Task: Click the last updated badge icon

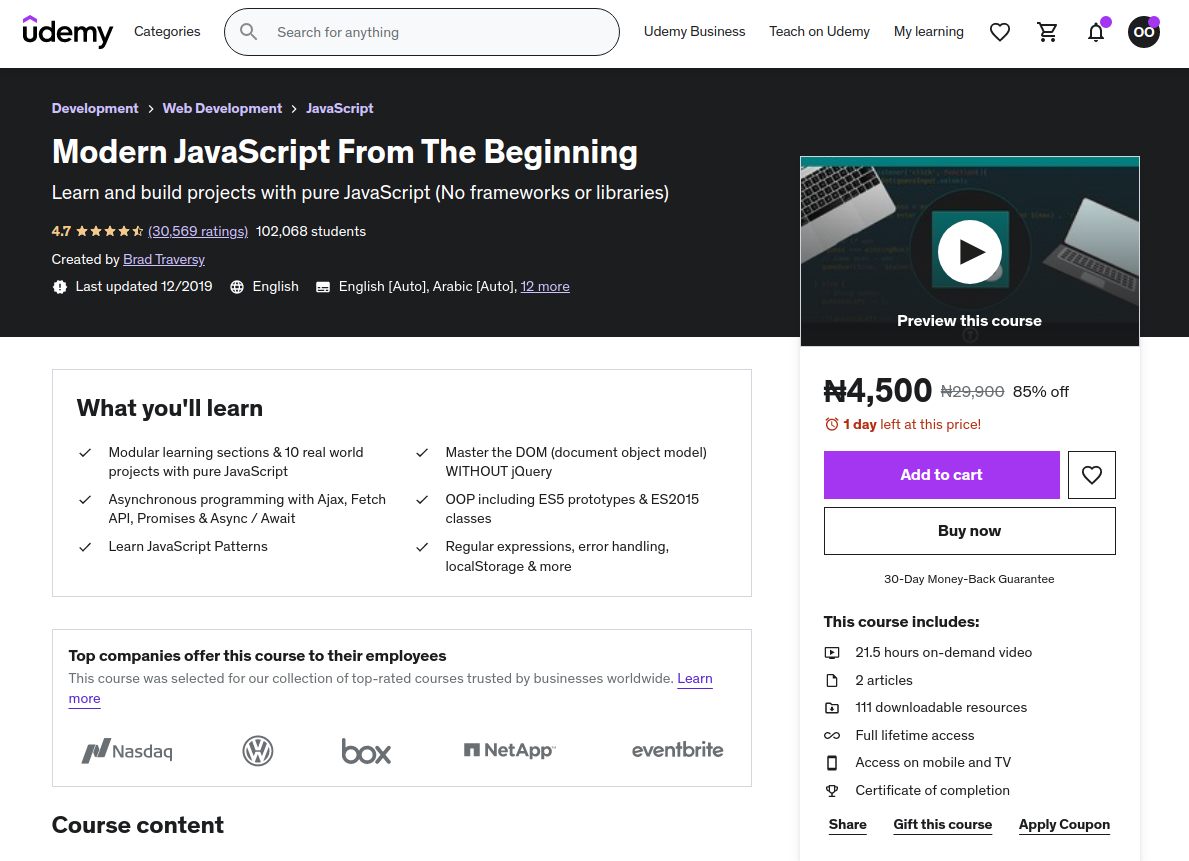Action: [x=60, y=287]
